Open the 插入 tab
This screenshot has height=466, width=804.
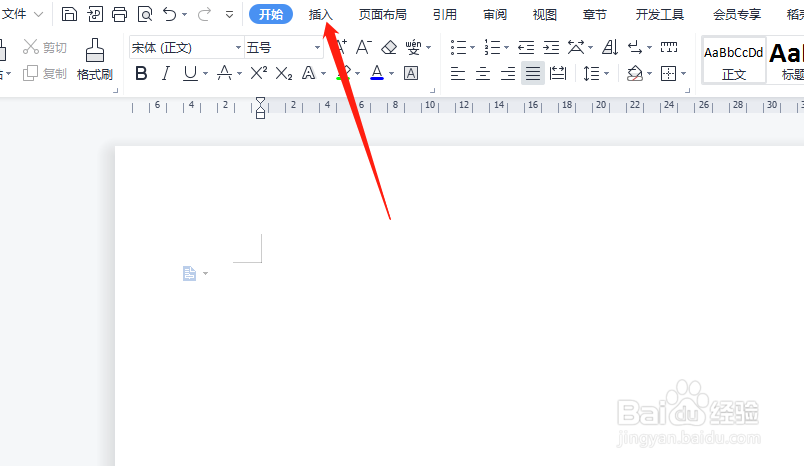pos(321,14)
